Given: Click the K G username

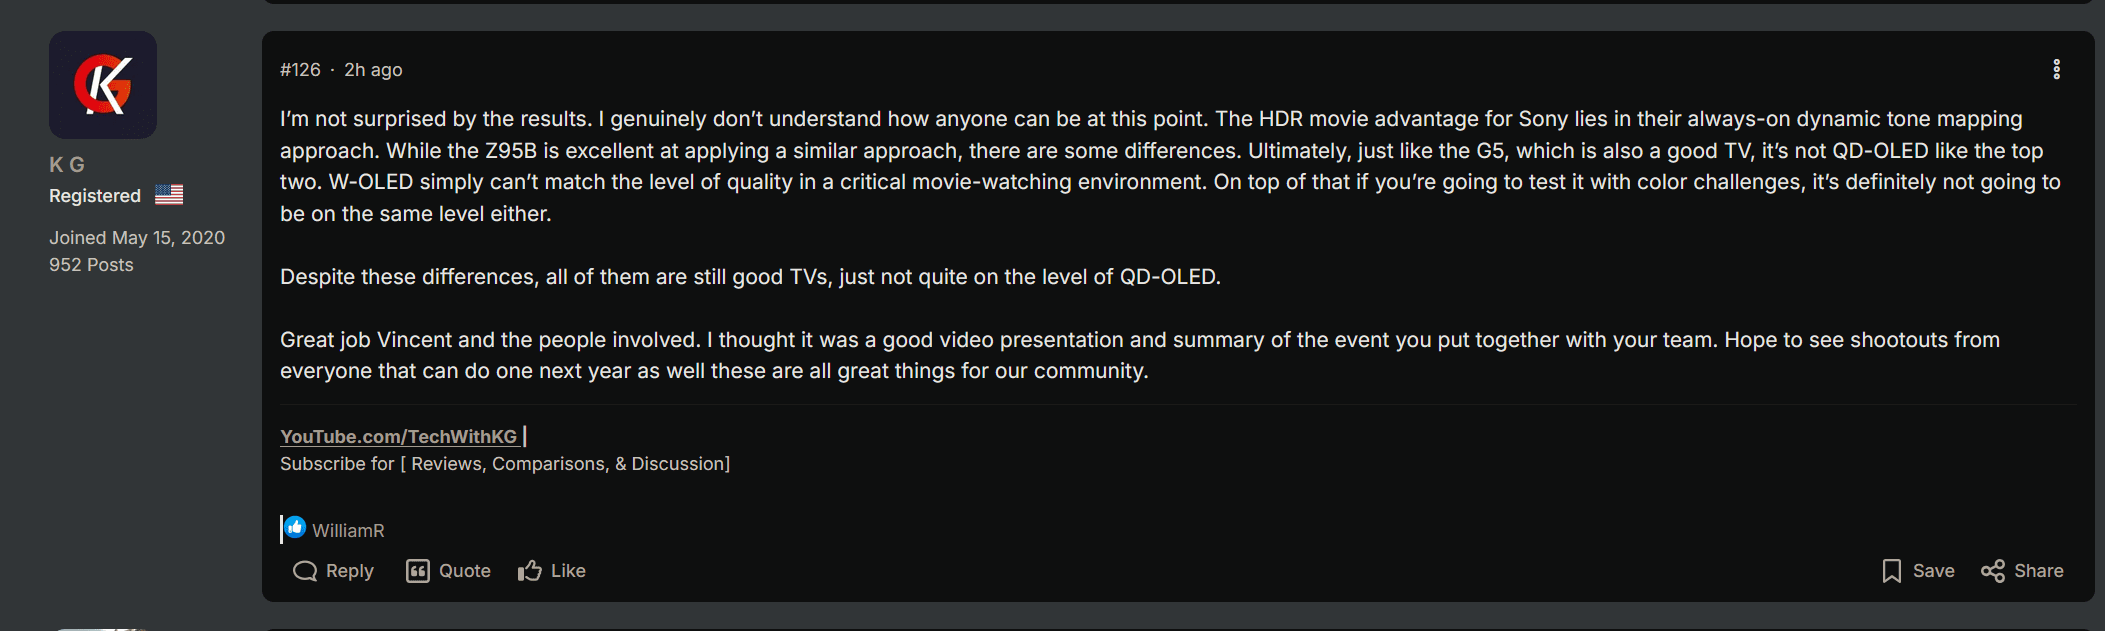Looking at the screenshot, I should 67,164.
